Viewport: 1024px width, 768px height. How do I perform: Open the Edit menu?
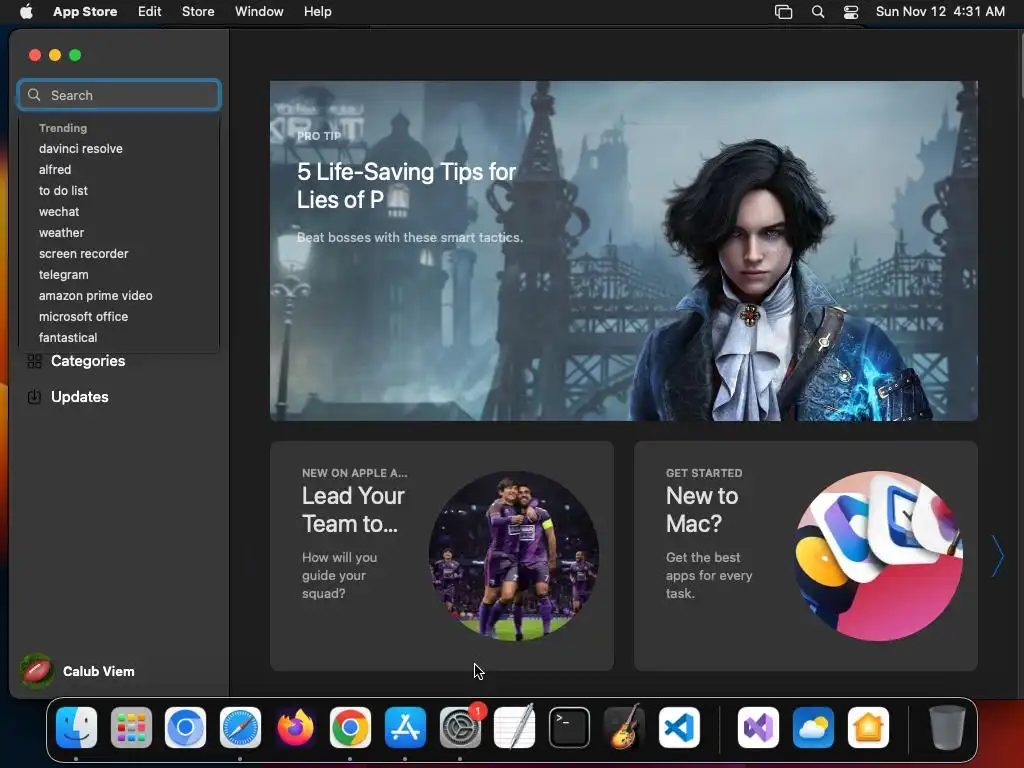point(150,12)
